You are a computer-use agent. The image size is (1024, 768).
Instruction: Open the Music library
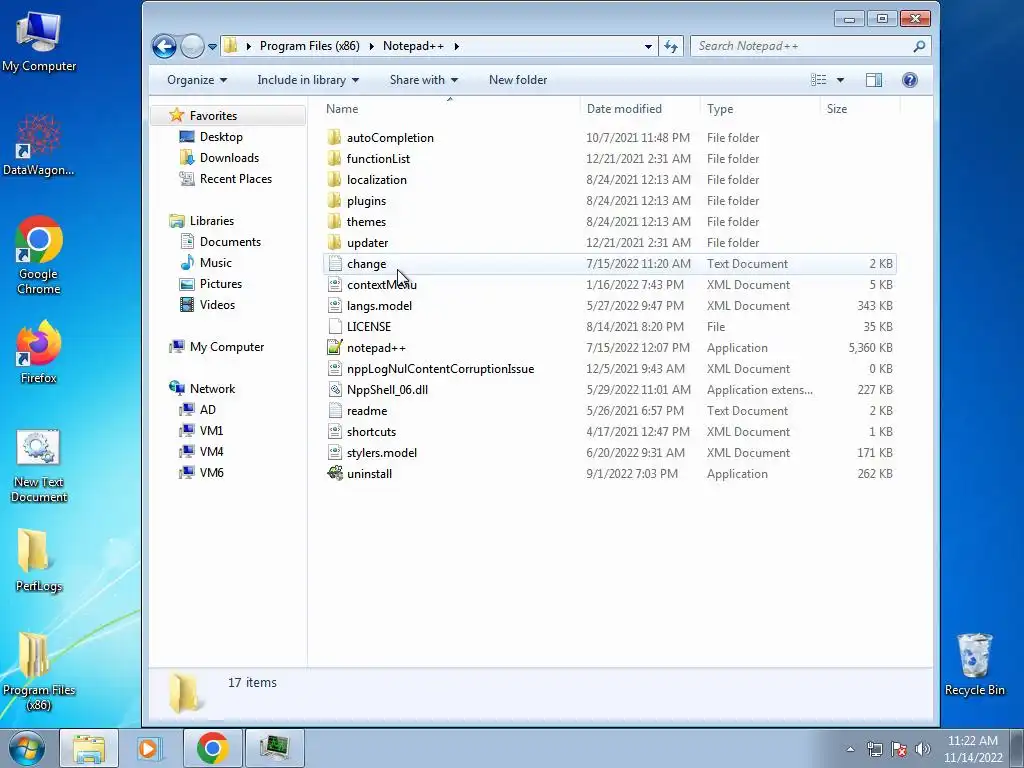pyautogui.click(x=216, y=263)
